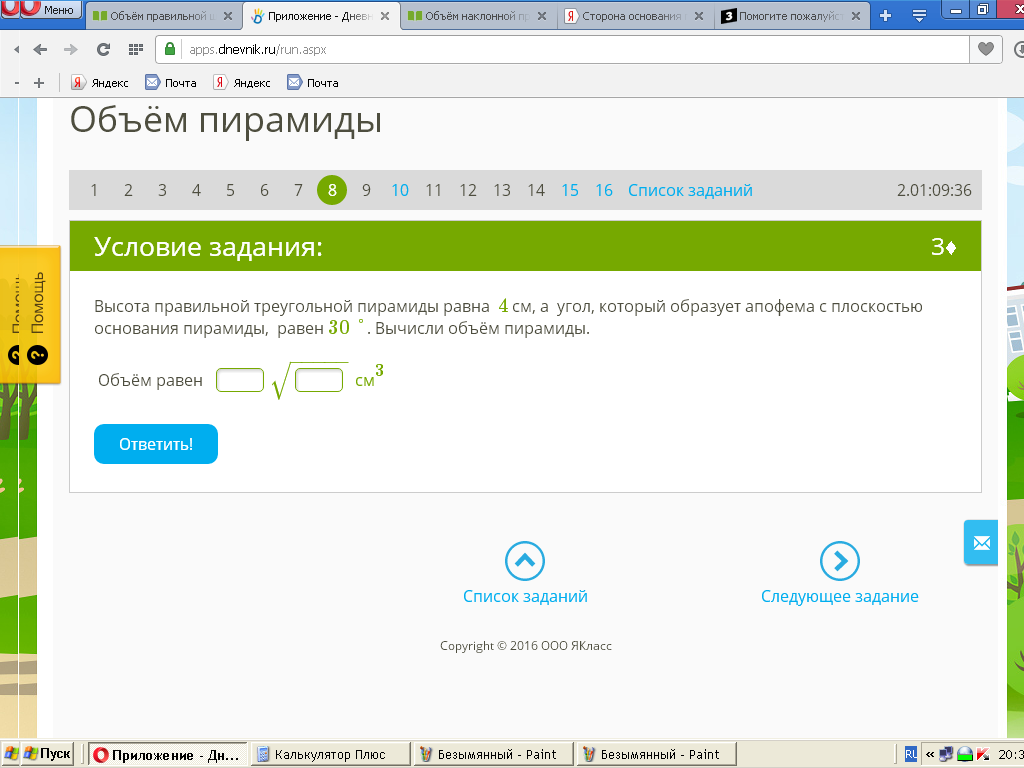Bookmark the page with the heart icon

[x=985, y=49]
